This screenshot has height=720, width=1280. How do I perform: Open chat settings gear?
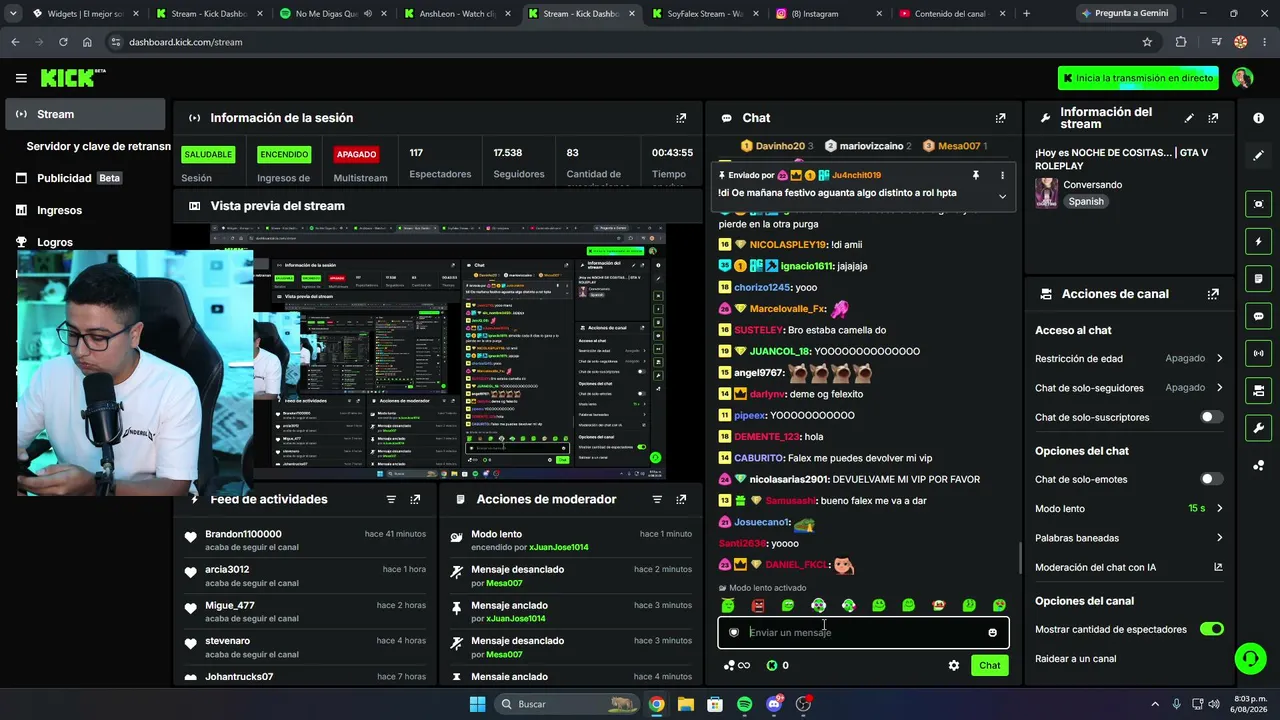point(954,665)
